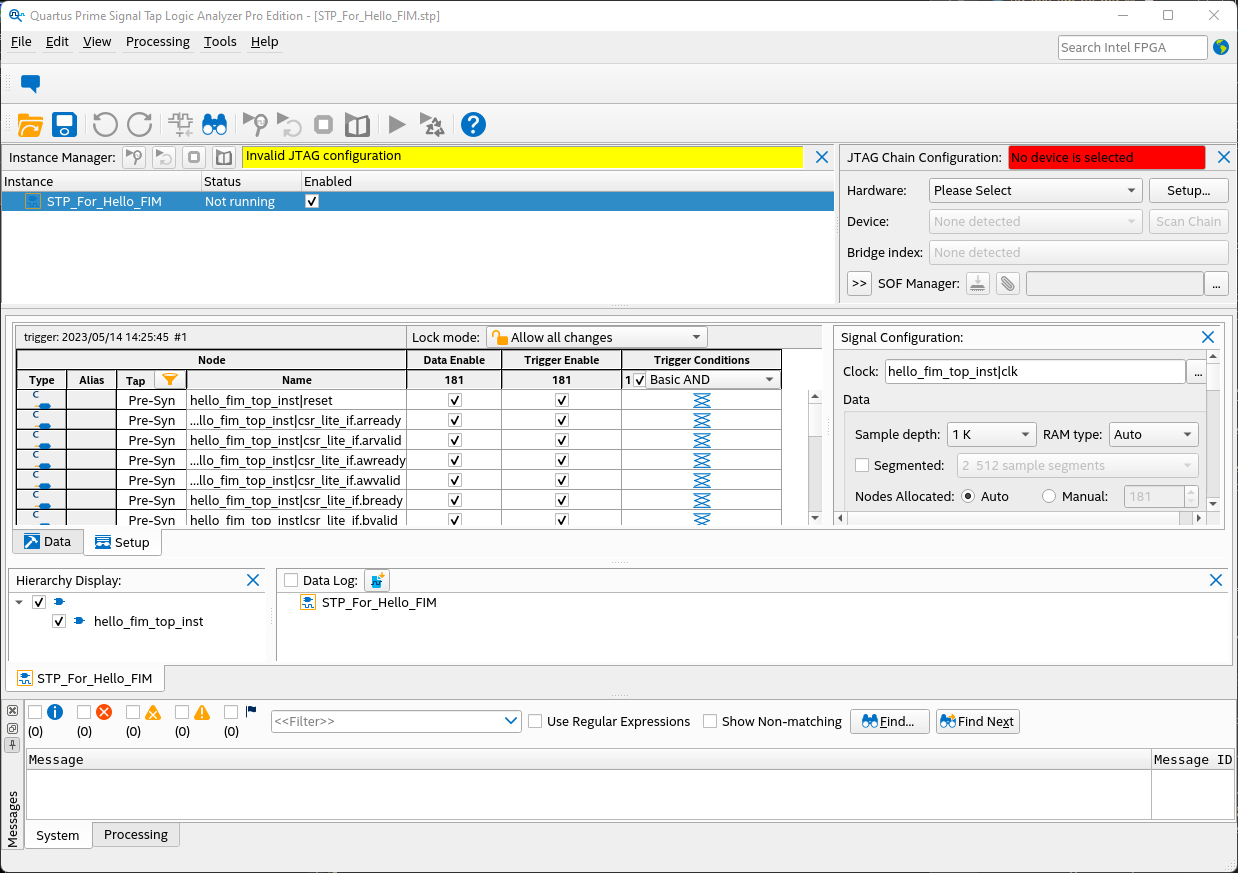Screen dimensions: 1238x873
Task: Open the Processing menu
Action: (157, 41)
